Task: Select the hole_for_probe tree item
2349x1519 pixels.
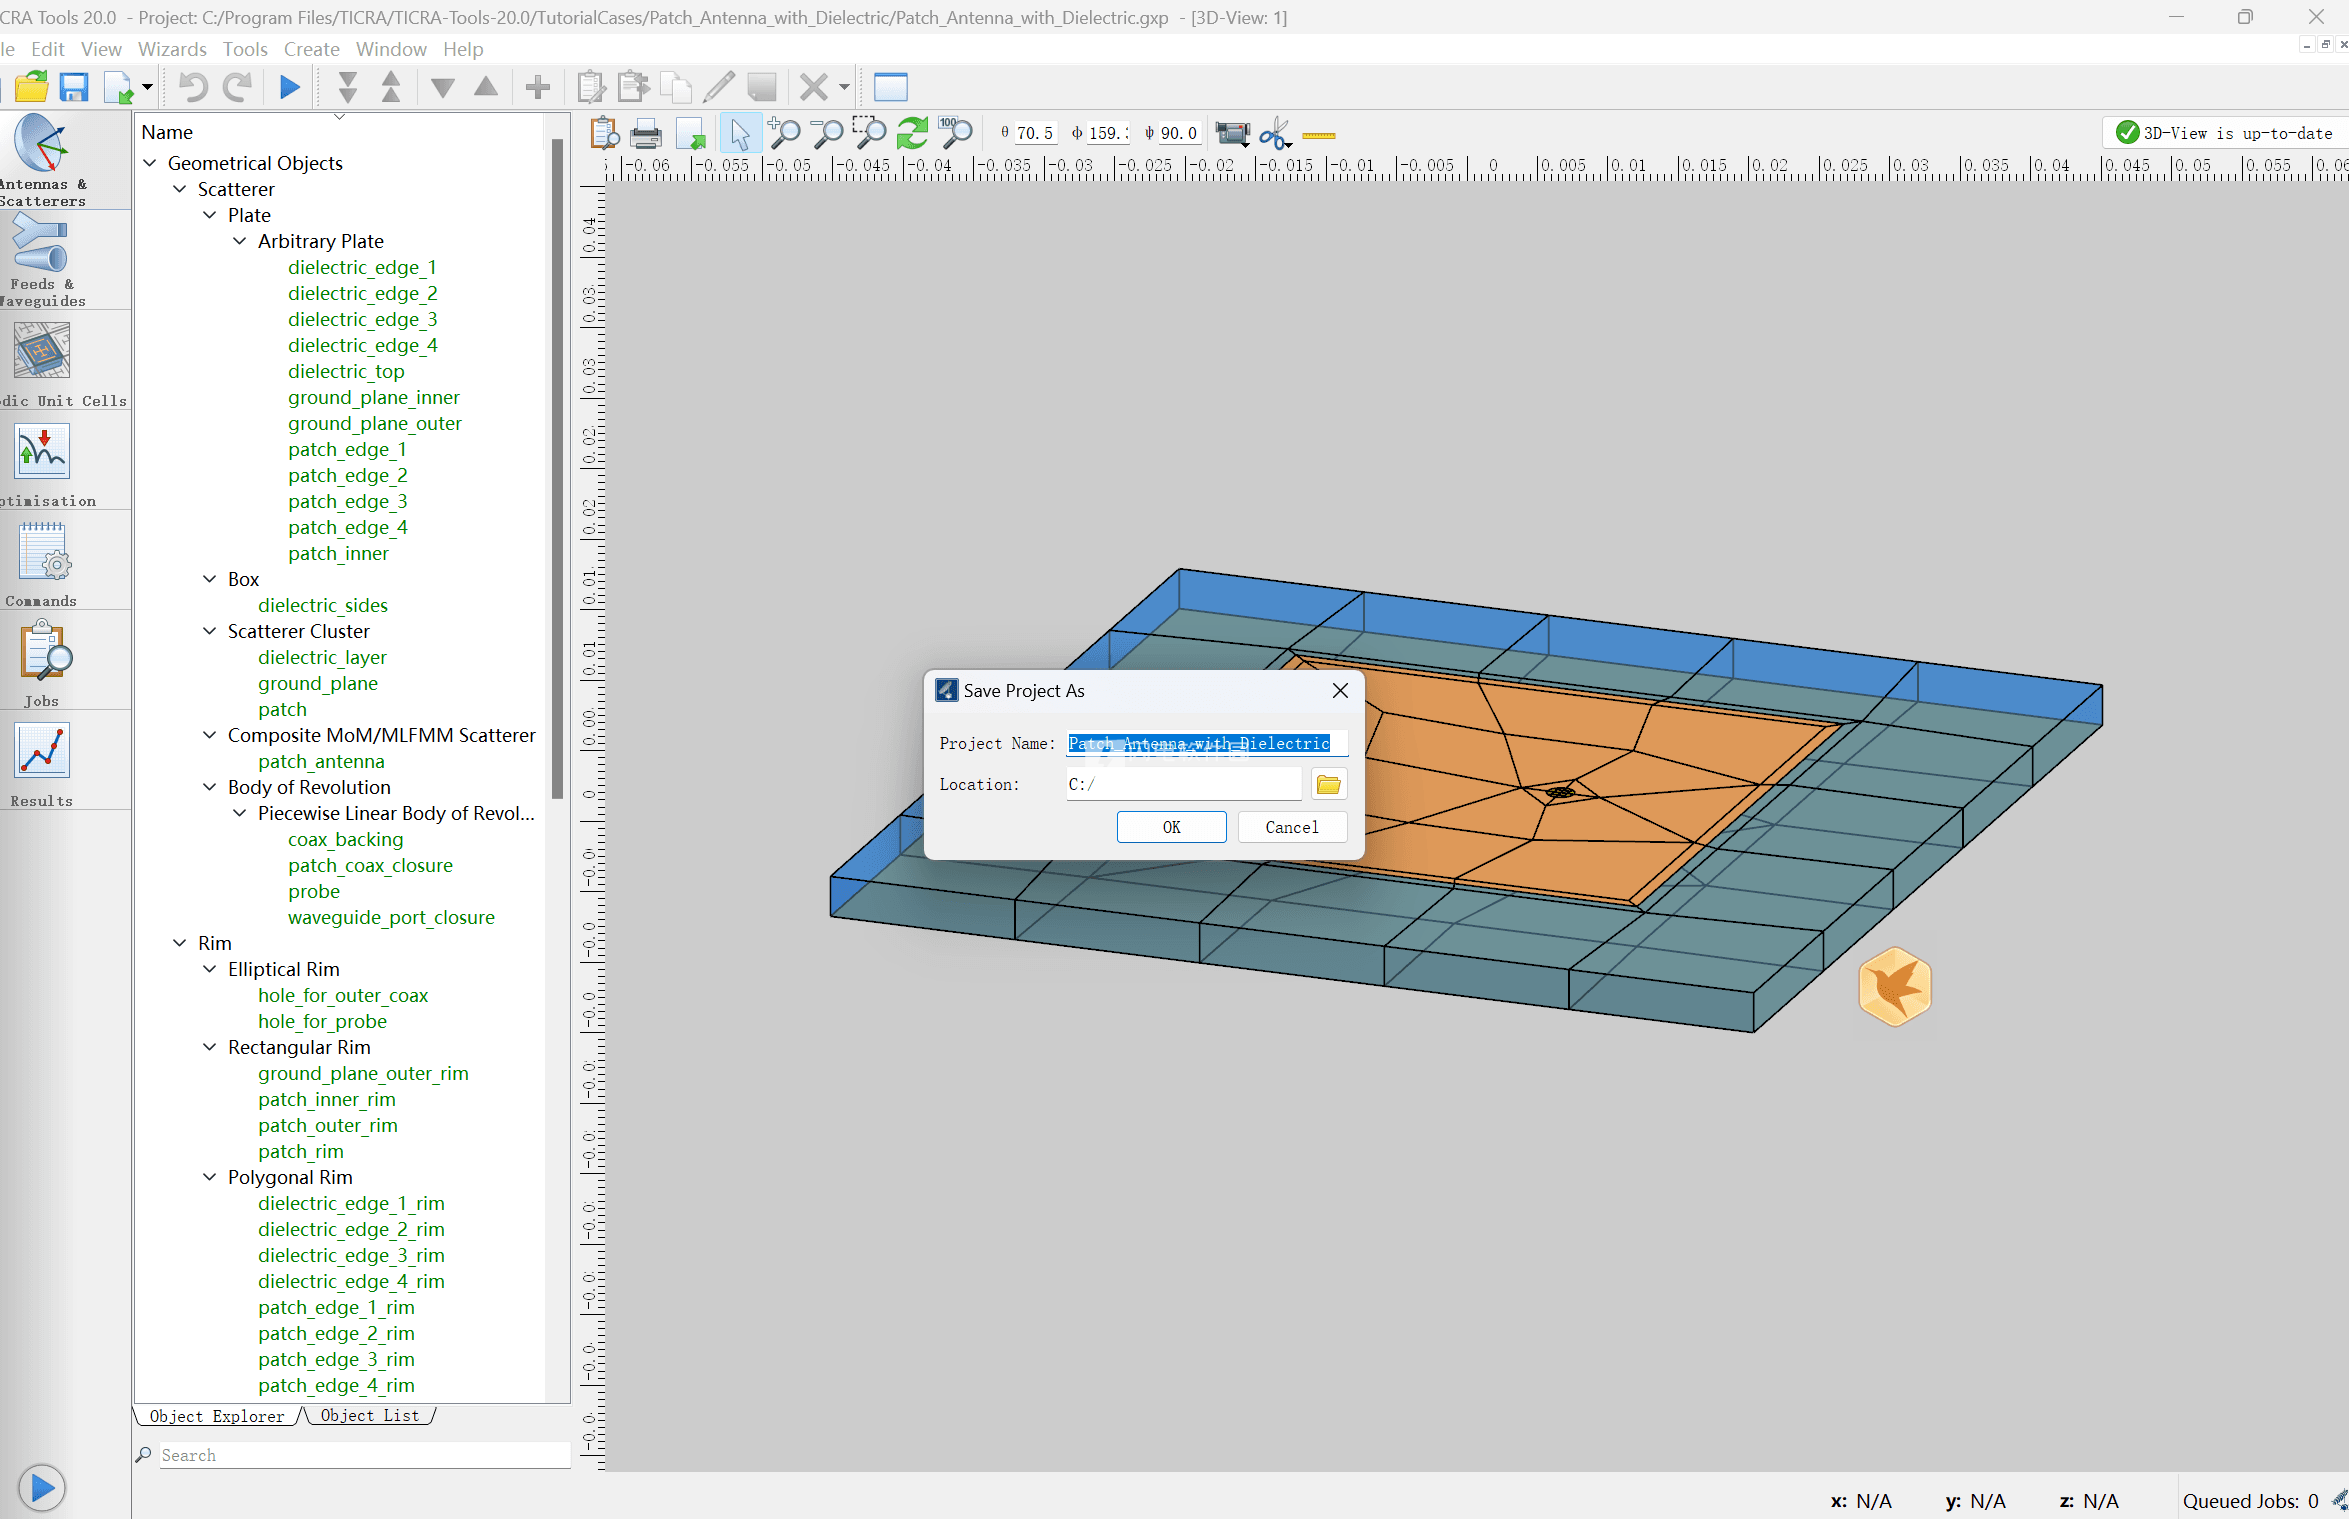Action: coord(322,1021)
